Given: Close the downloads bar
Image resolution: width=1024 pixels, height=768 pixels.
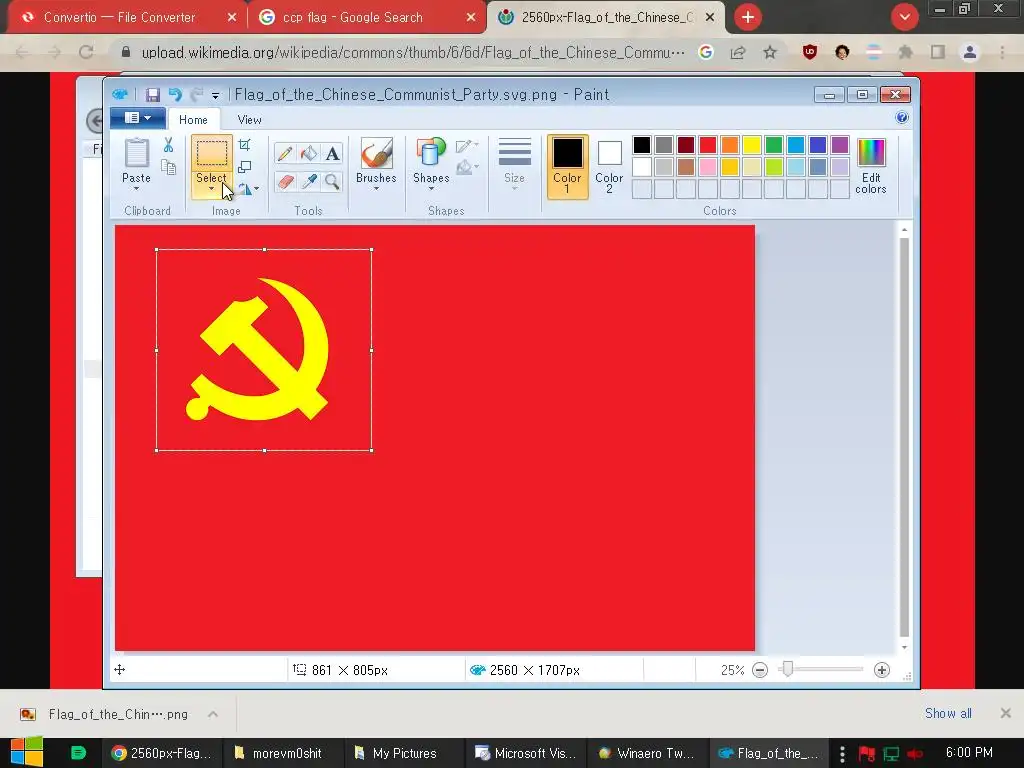Looking at the screenshot, I should [x=1006, y=713].
